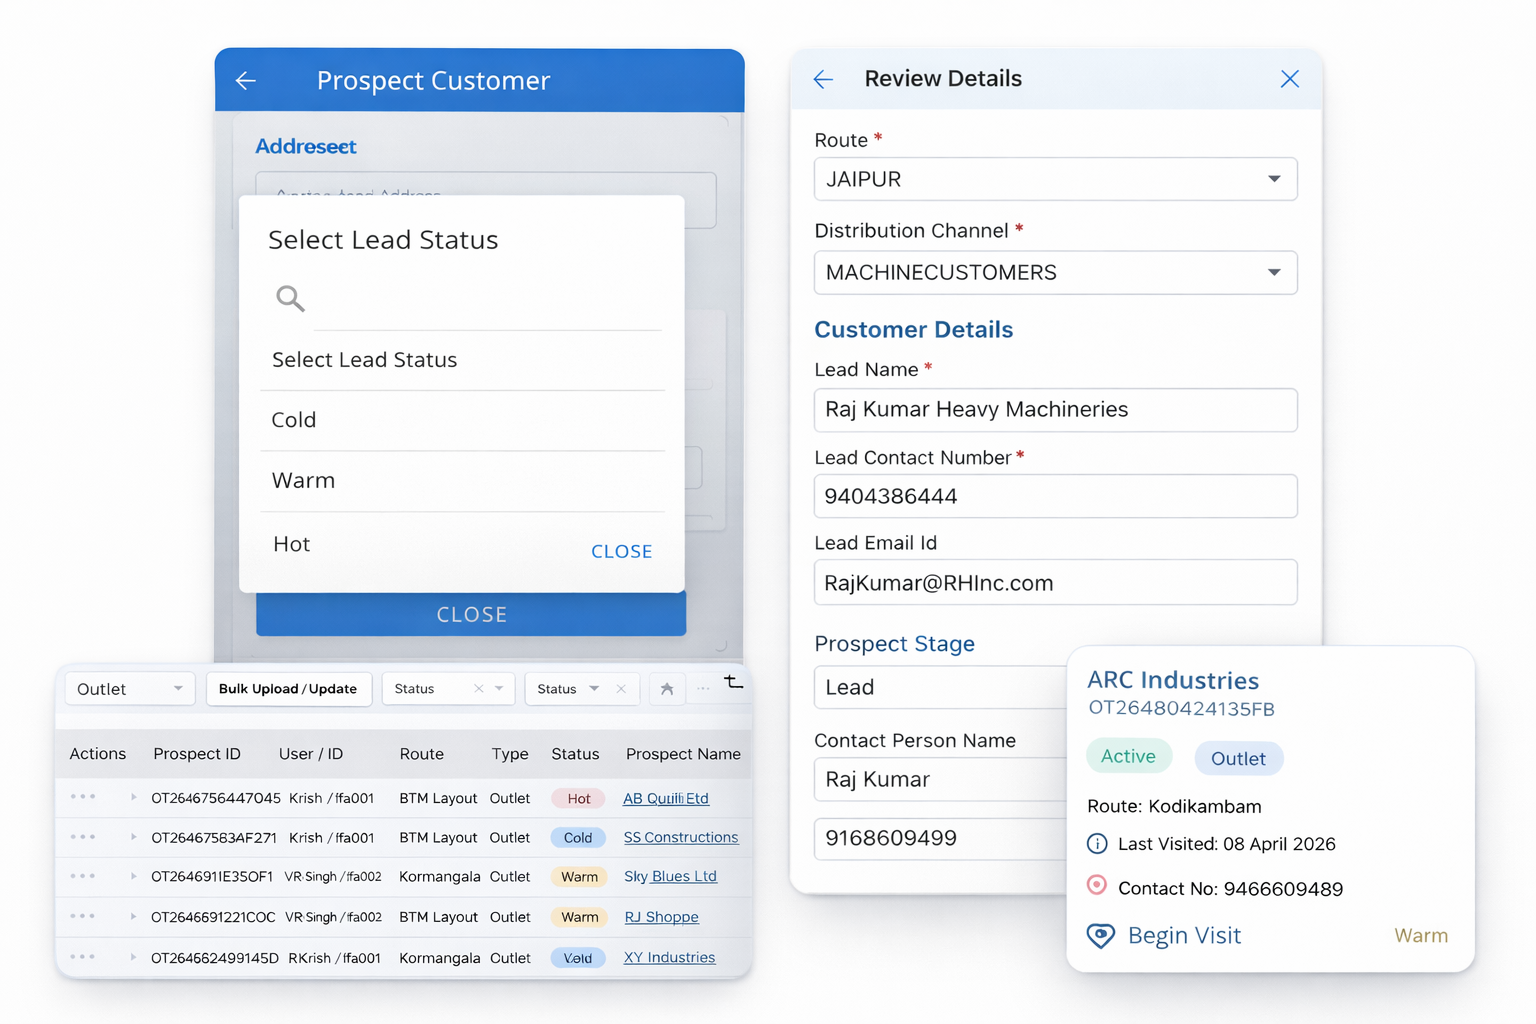This screenshot has height=1024, width=1536.
Task: Open Distribution Channel dropdown showing MACHINECUSTOMERS
Action: [1056, 273]
